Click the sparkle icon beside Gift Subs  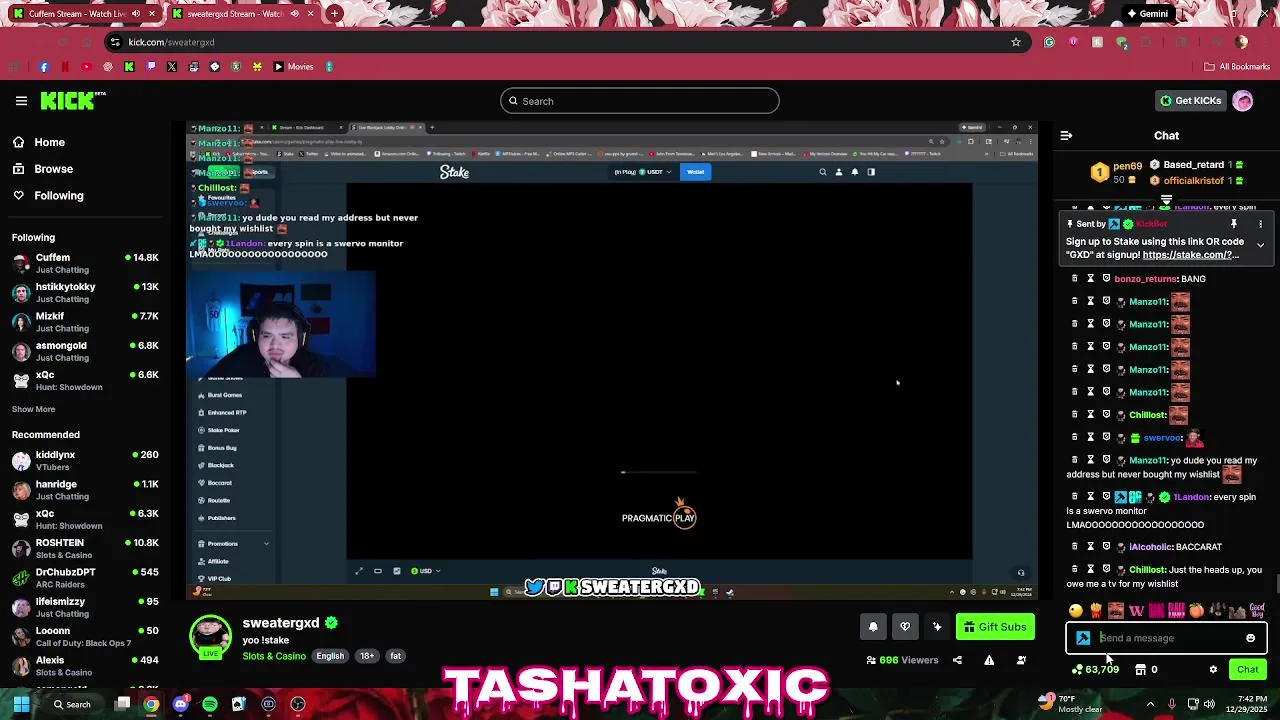tap(937, 627)
